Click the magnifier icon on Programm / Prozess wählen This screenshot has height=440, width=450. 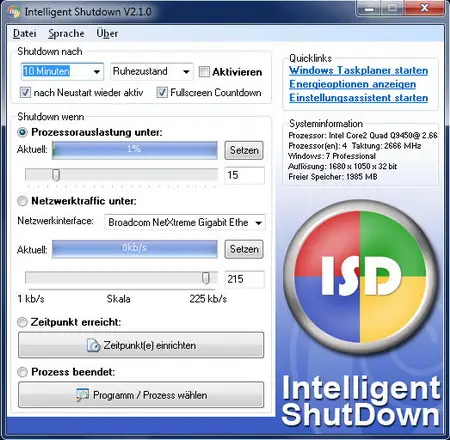[x=82, y=395]
